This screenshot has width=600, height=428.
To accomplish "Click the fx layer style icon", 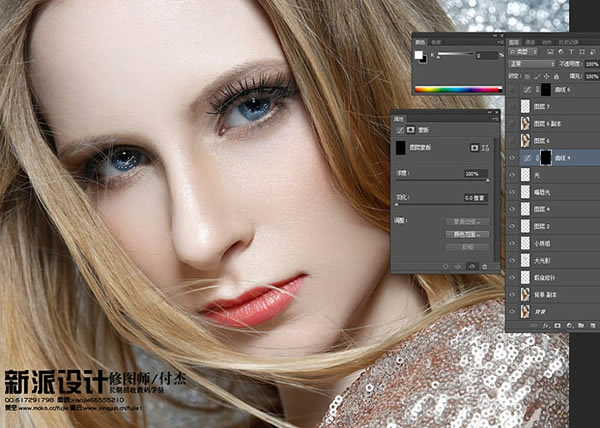I will [546, 325].
